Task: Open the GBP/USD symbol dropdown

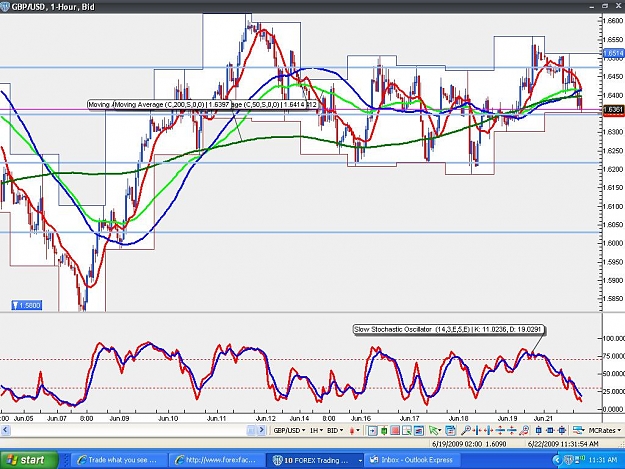Action: tap(289, 430)
